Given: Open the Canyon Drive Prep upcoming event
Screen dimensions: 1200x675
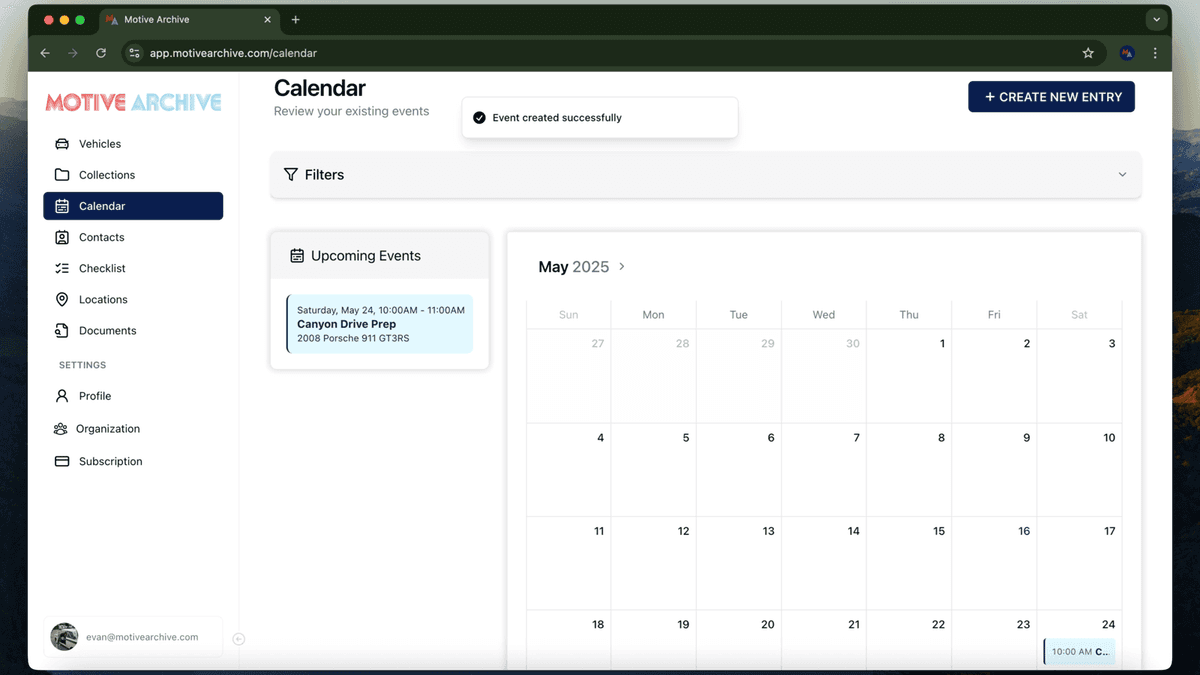Looking at the screenshot, I should coord(380,324).
